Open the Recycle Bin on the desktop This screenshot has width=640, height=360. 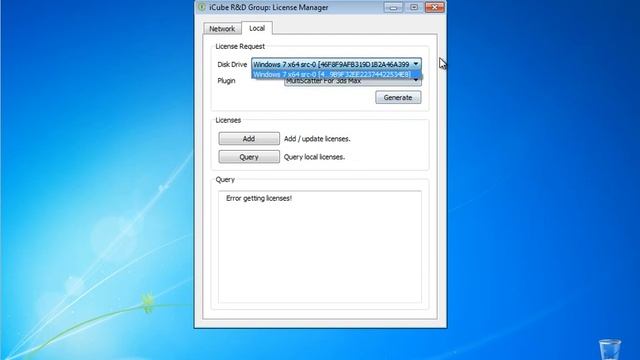(x=610, y=349)
